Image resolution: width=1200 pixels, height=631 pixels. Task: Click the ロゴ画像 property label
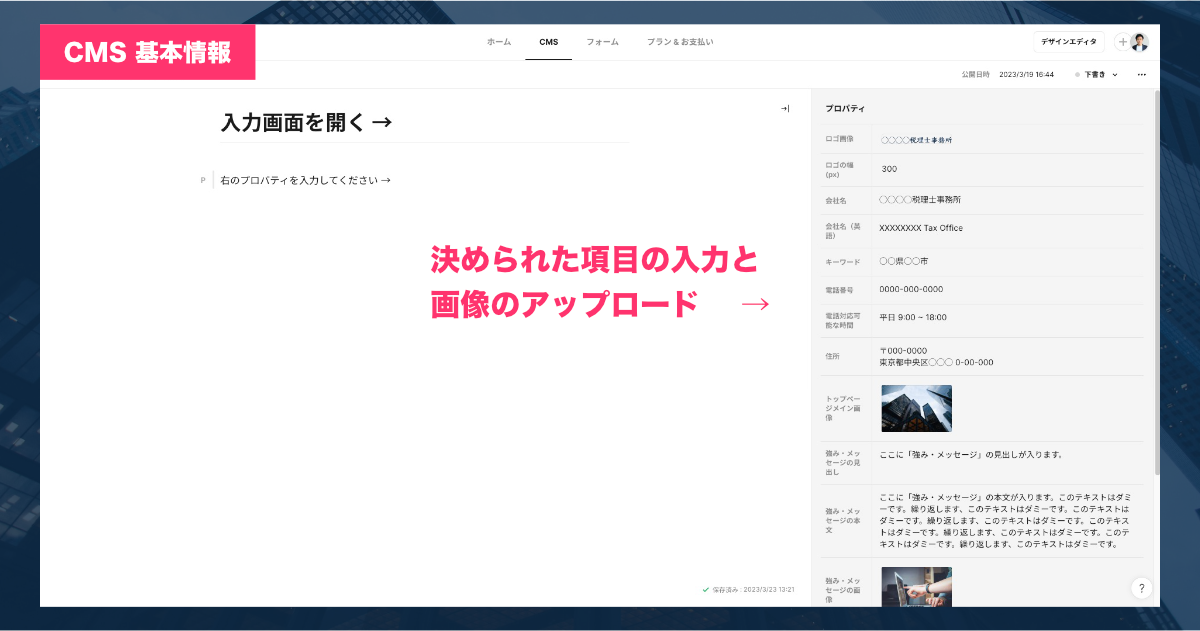tap(839, 139)
